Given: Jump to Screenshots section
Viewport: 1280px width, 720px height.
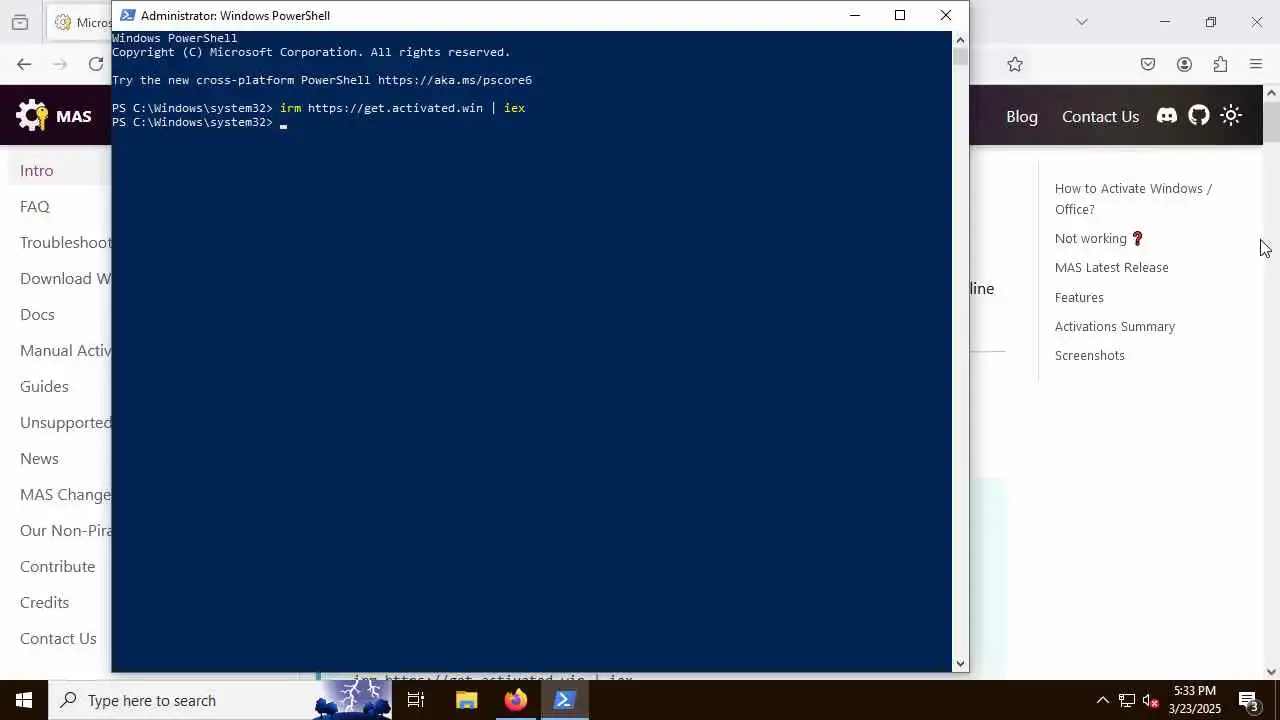Looking at the screenshot, I should coord(1090,355).
